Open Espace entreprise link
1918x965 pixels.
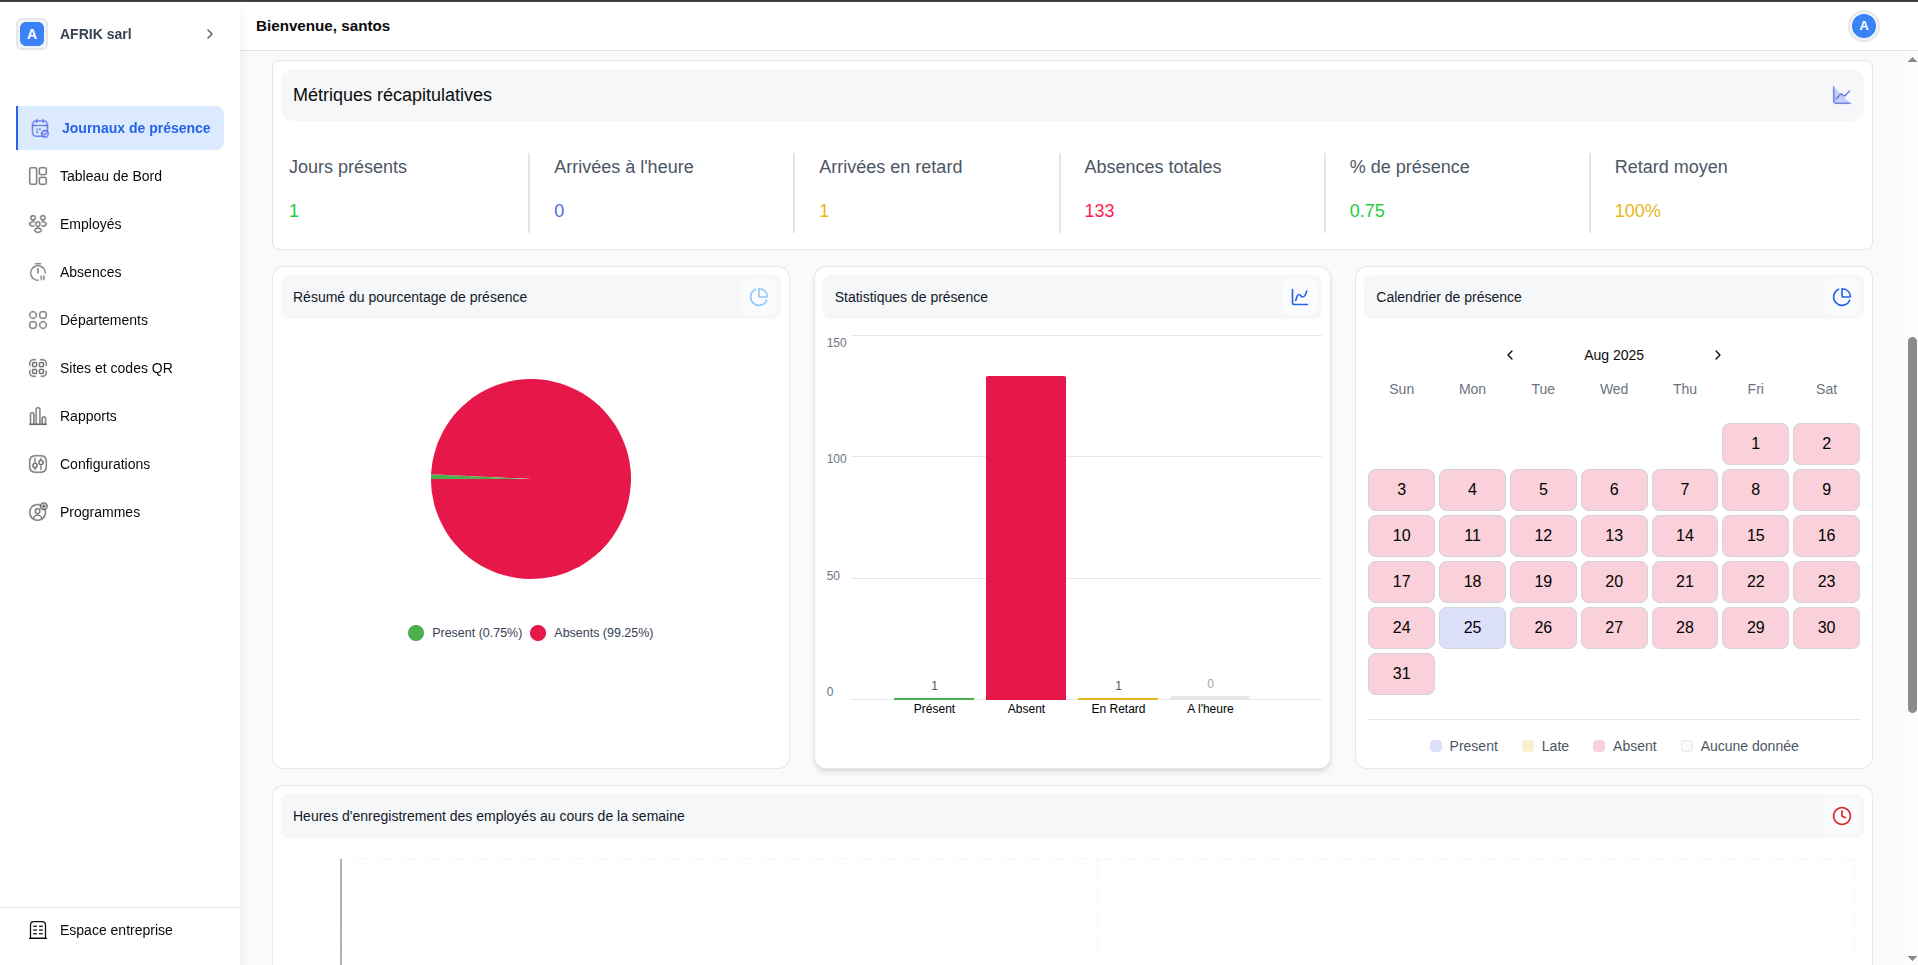point(116,930)
